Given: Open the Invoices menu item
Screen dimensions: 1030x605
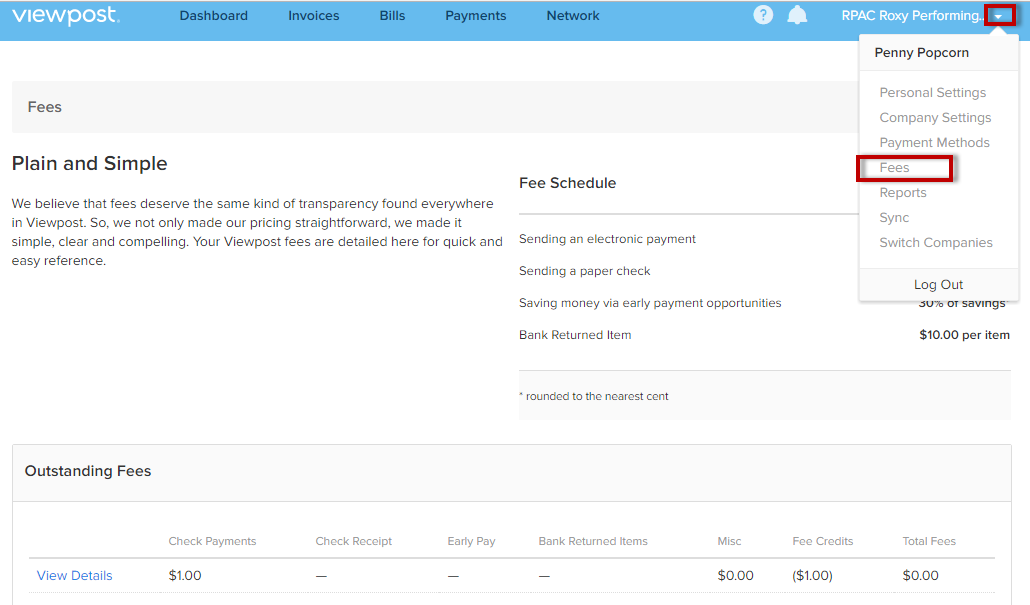Looking at the screenshot, I should coord(313,16).
